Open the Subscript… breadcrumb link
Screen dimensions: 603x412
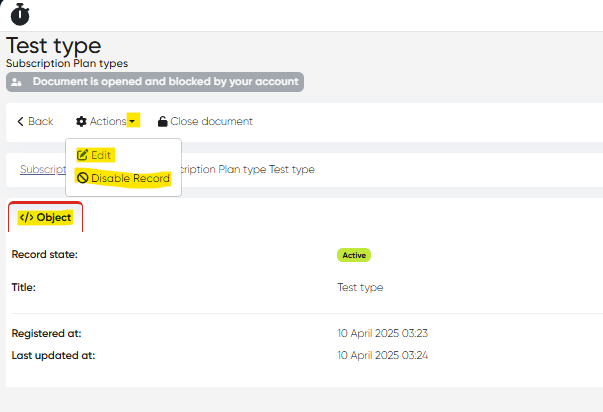(42, 169)
